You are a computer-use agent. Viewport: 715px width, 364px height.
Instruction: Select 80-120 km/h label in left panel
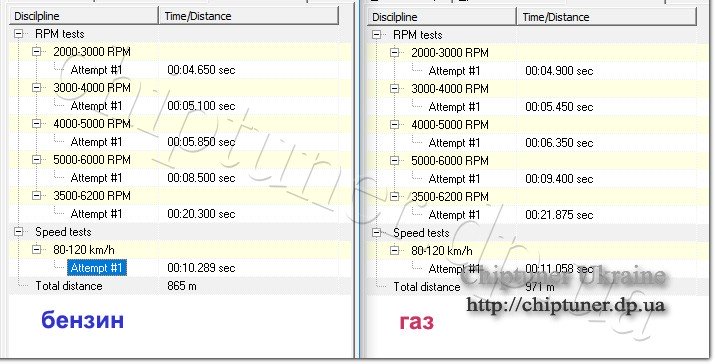(84, 250)
